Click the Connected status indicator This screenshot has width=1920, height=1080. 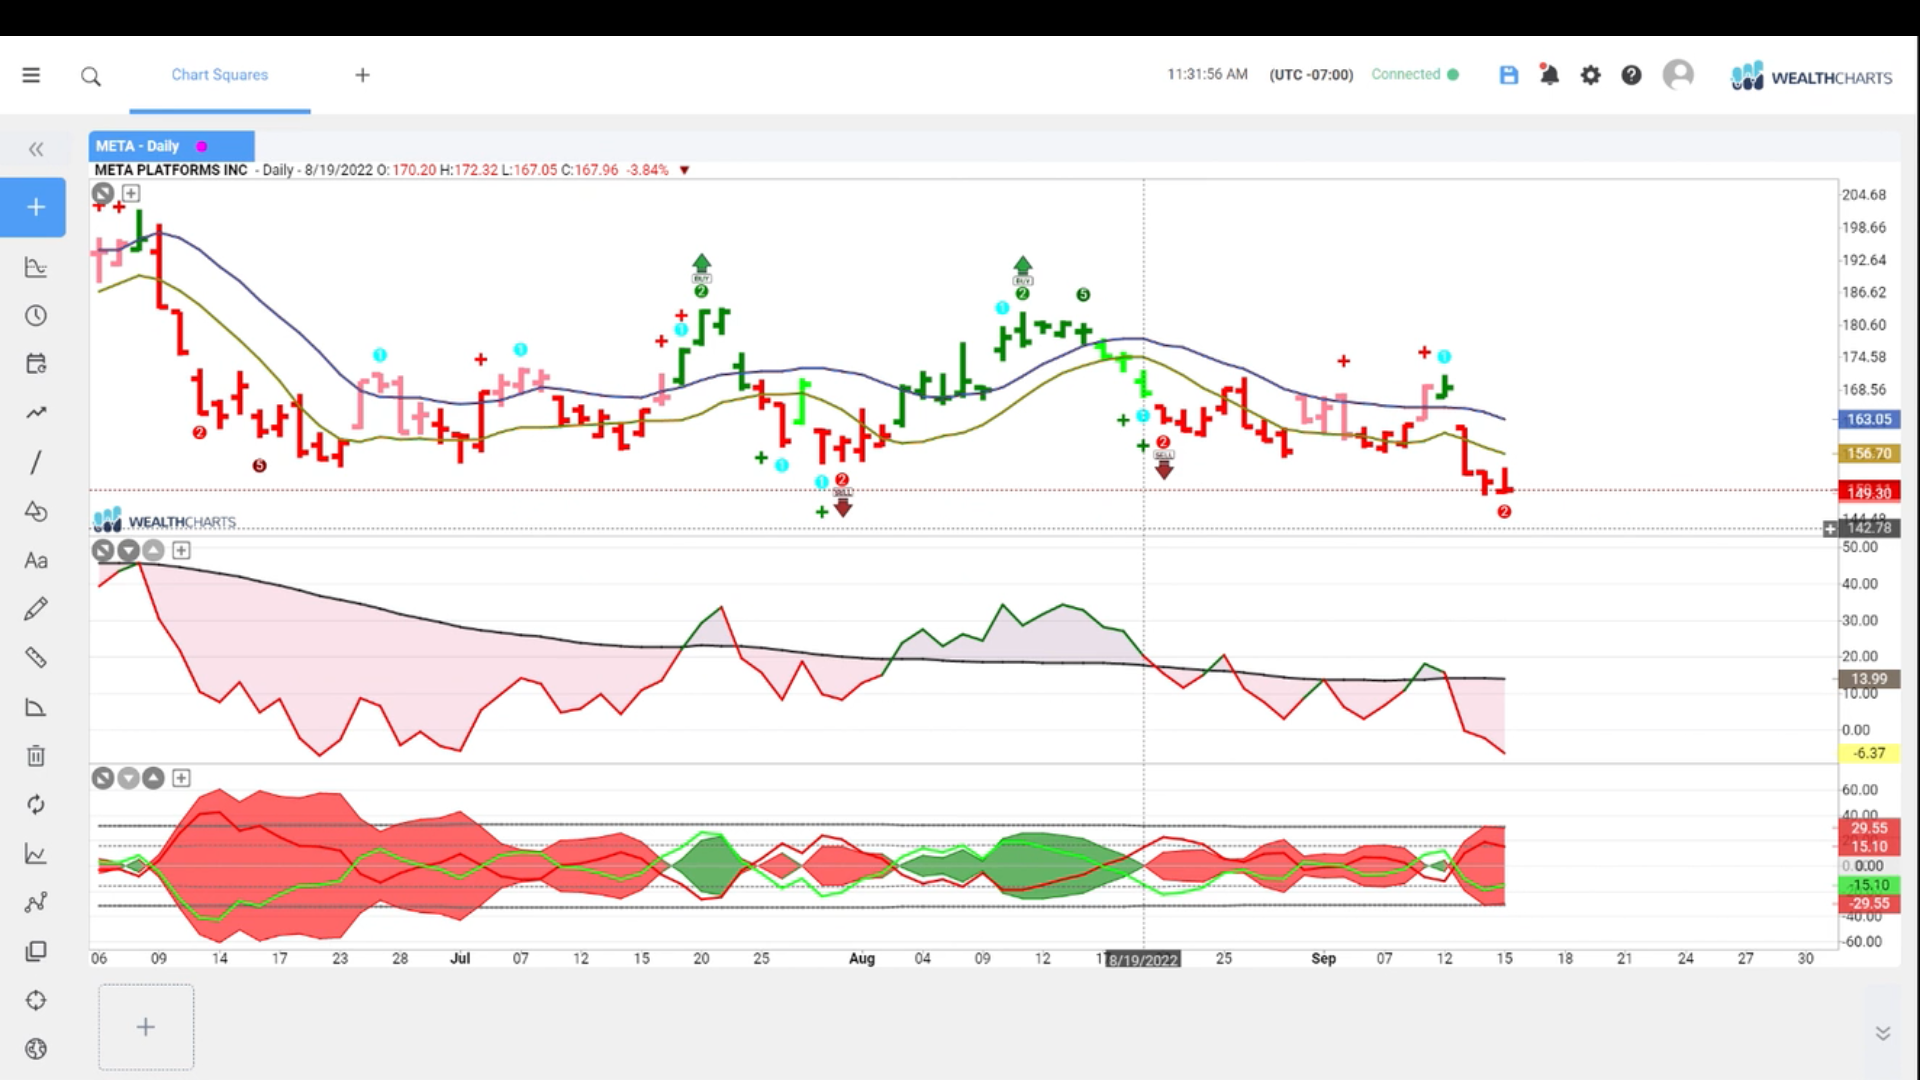coord(1414,75)
